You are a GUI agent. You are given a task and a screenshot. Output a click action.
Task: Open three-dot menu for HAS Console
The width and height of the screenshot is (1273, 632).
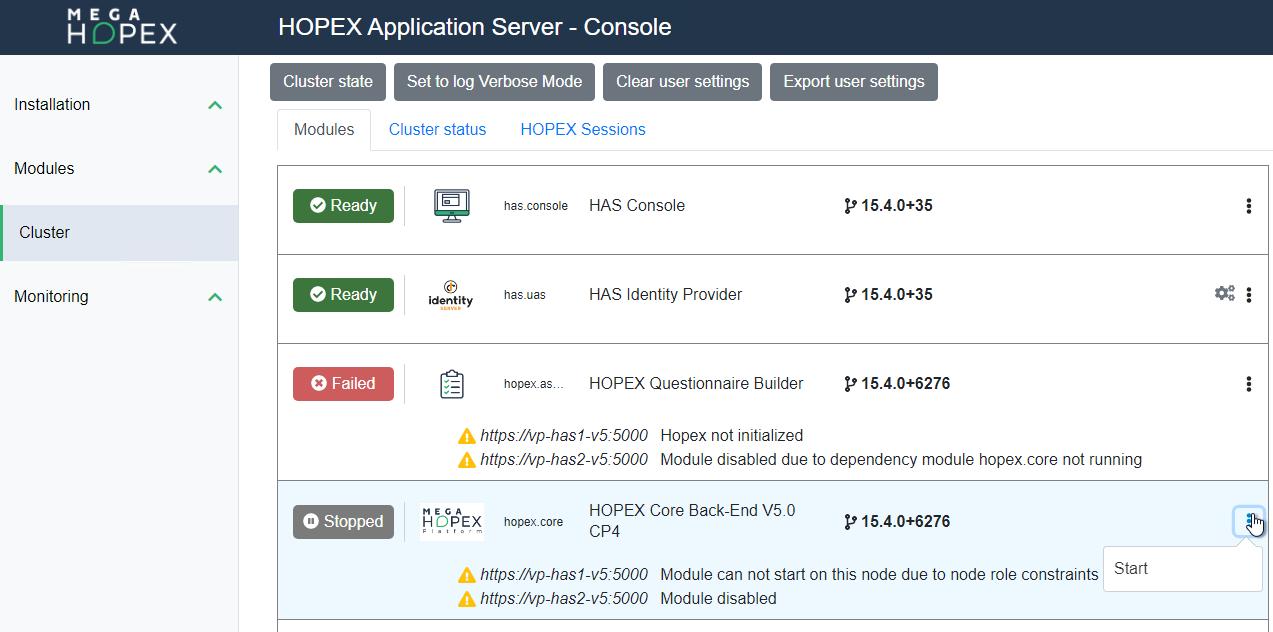(1249, 206)
